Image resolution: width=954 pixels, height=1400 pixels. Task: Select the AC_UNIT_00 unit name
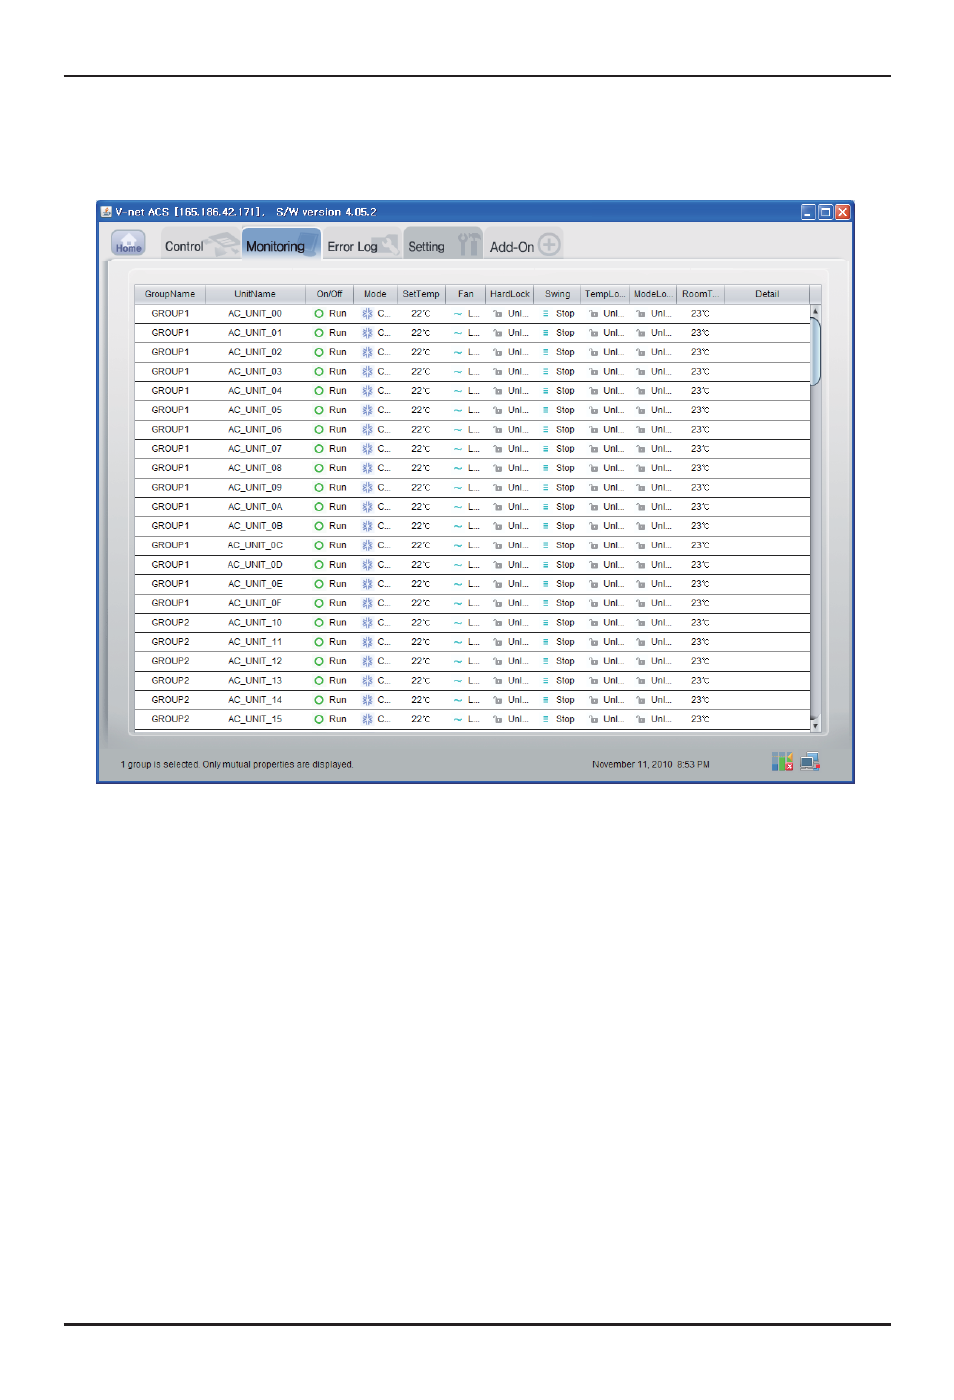pos(255,314)
